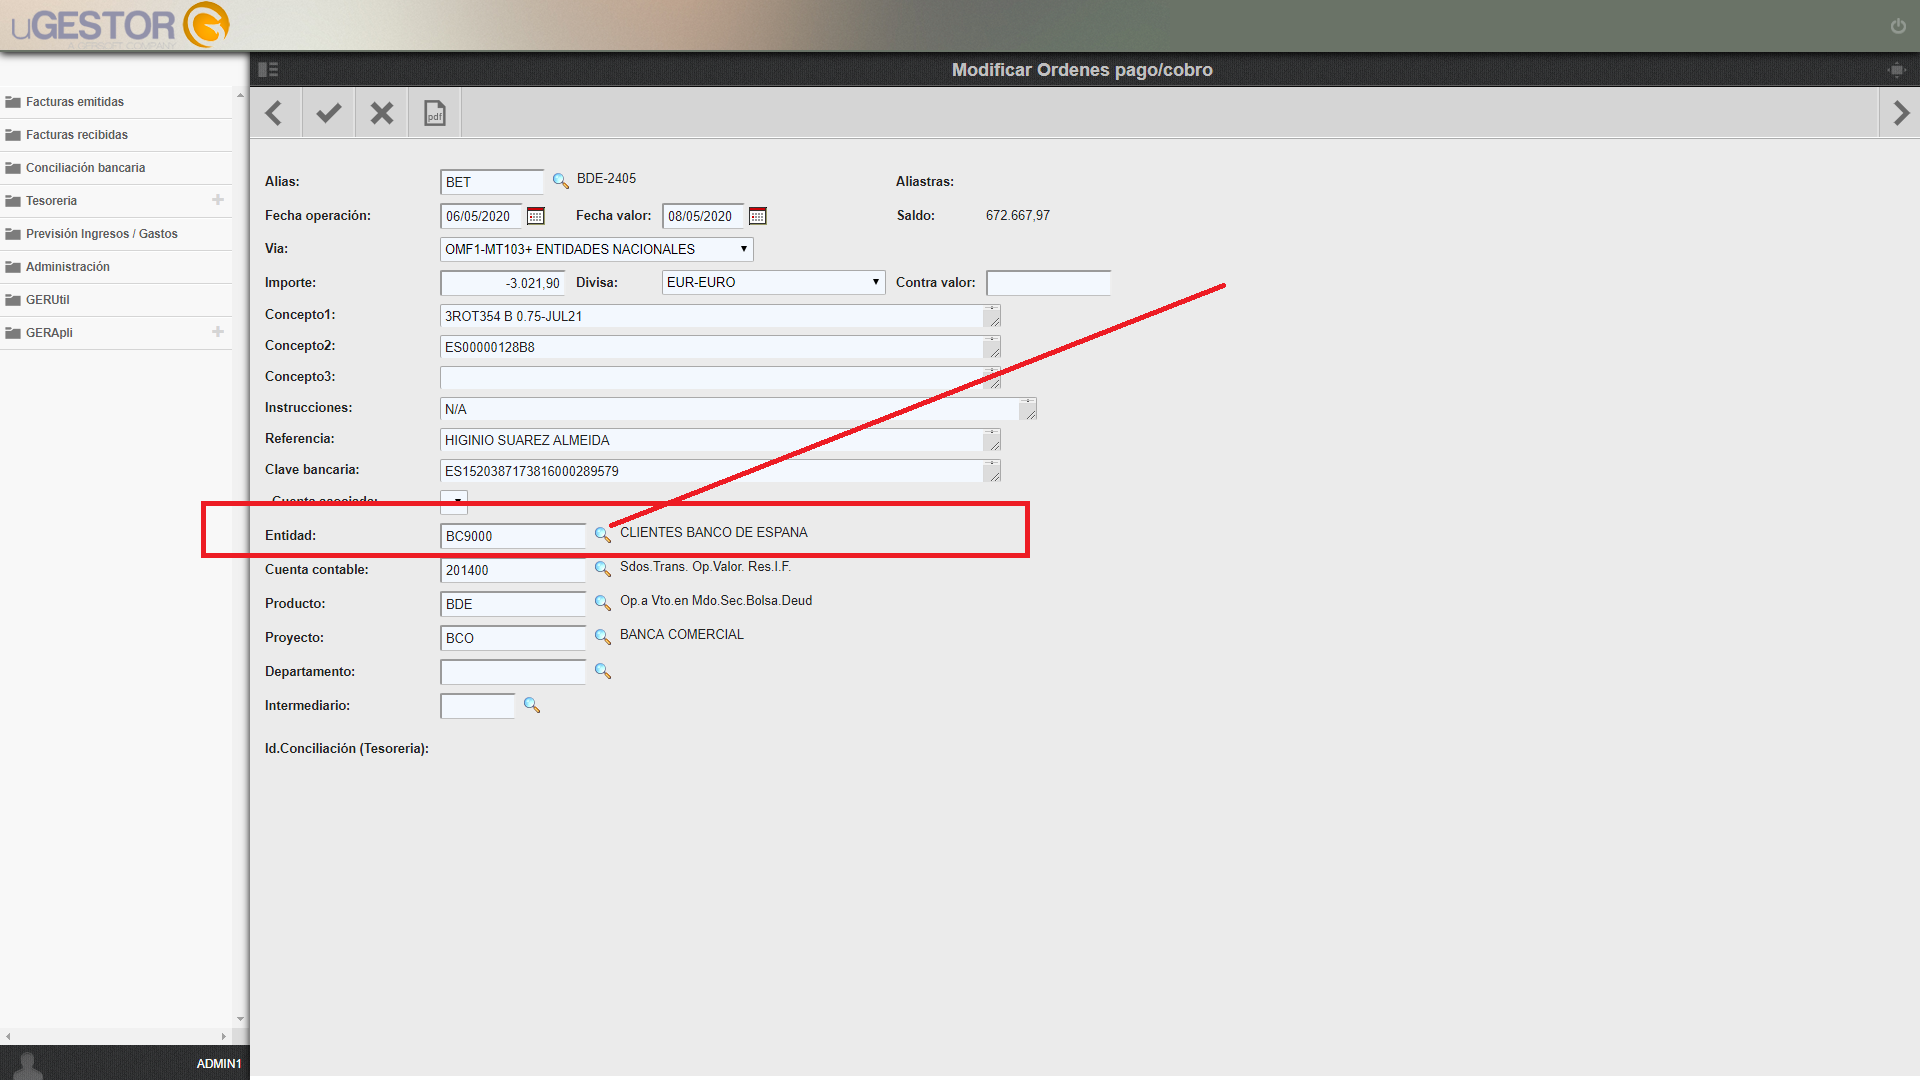Toggle the sidebar menu icon
Viewport: 1920px width, 1080px height.
coord(268,70)
